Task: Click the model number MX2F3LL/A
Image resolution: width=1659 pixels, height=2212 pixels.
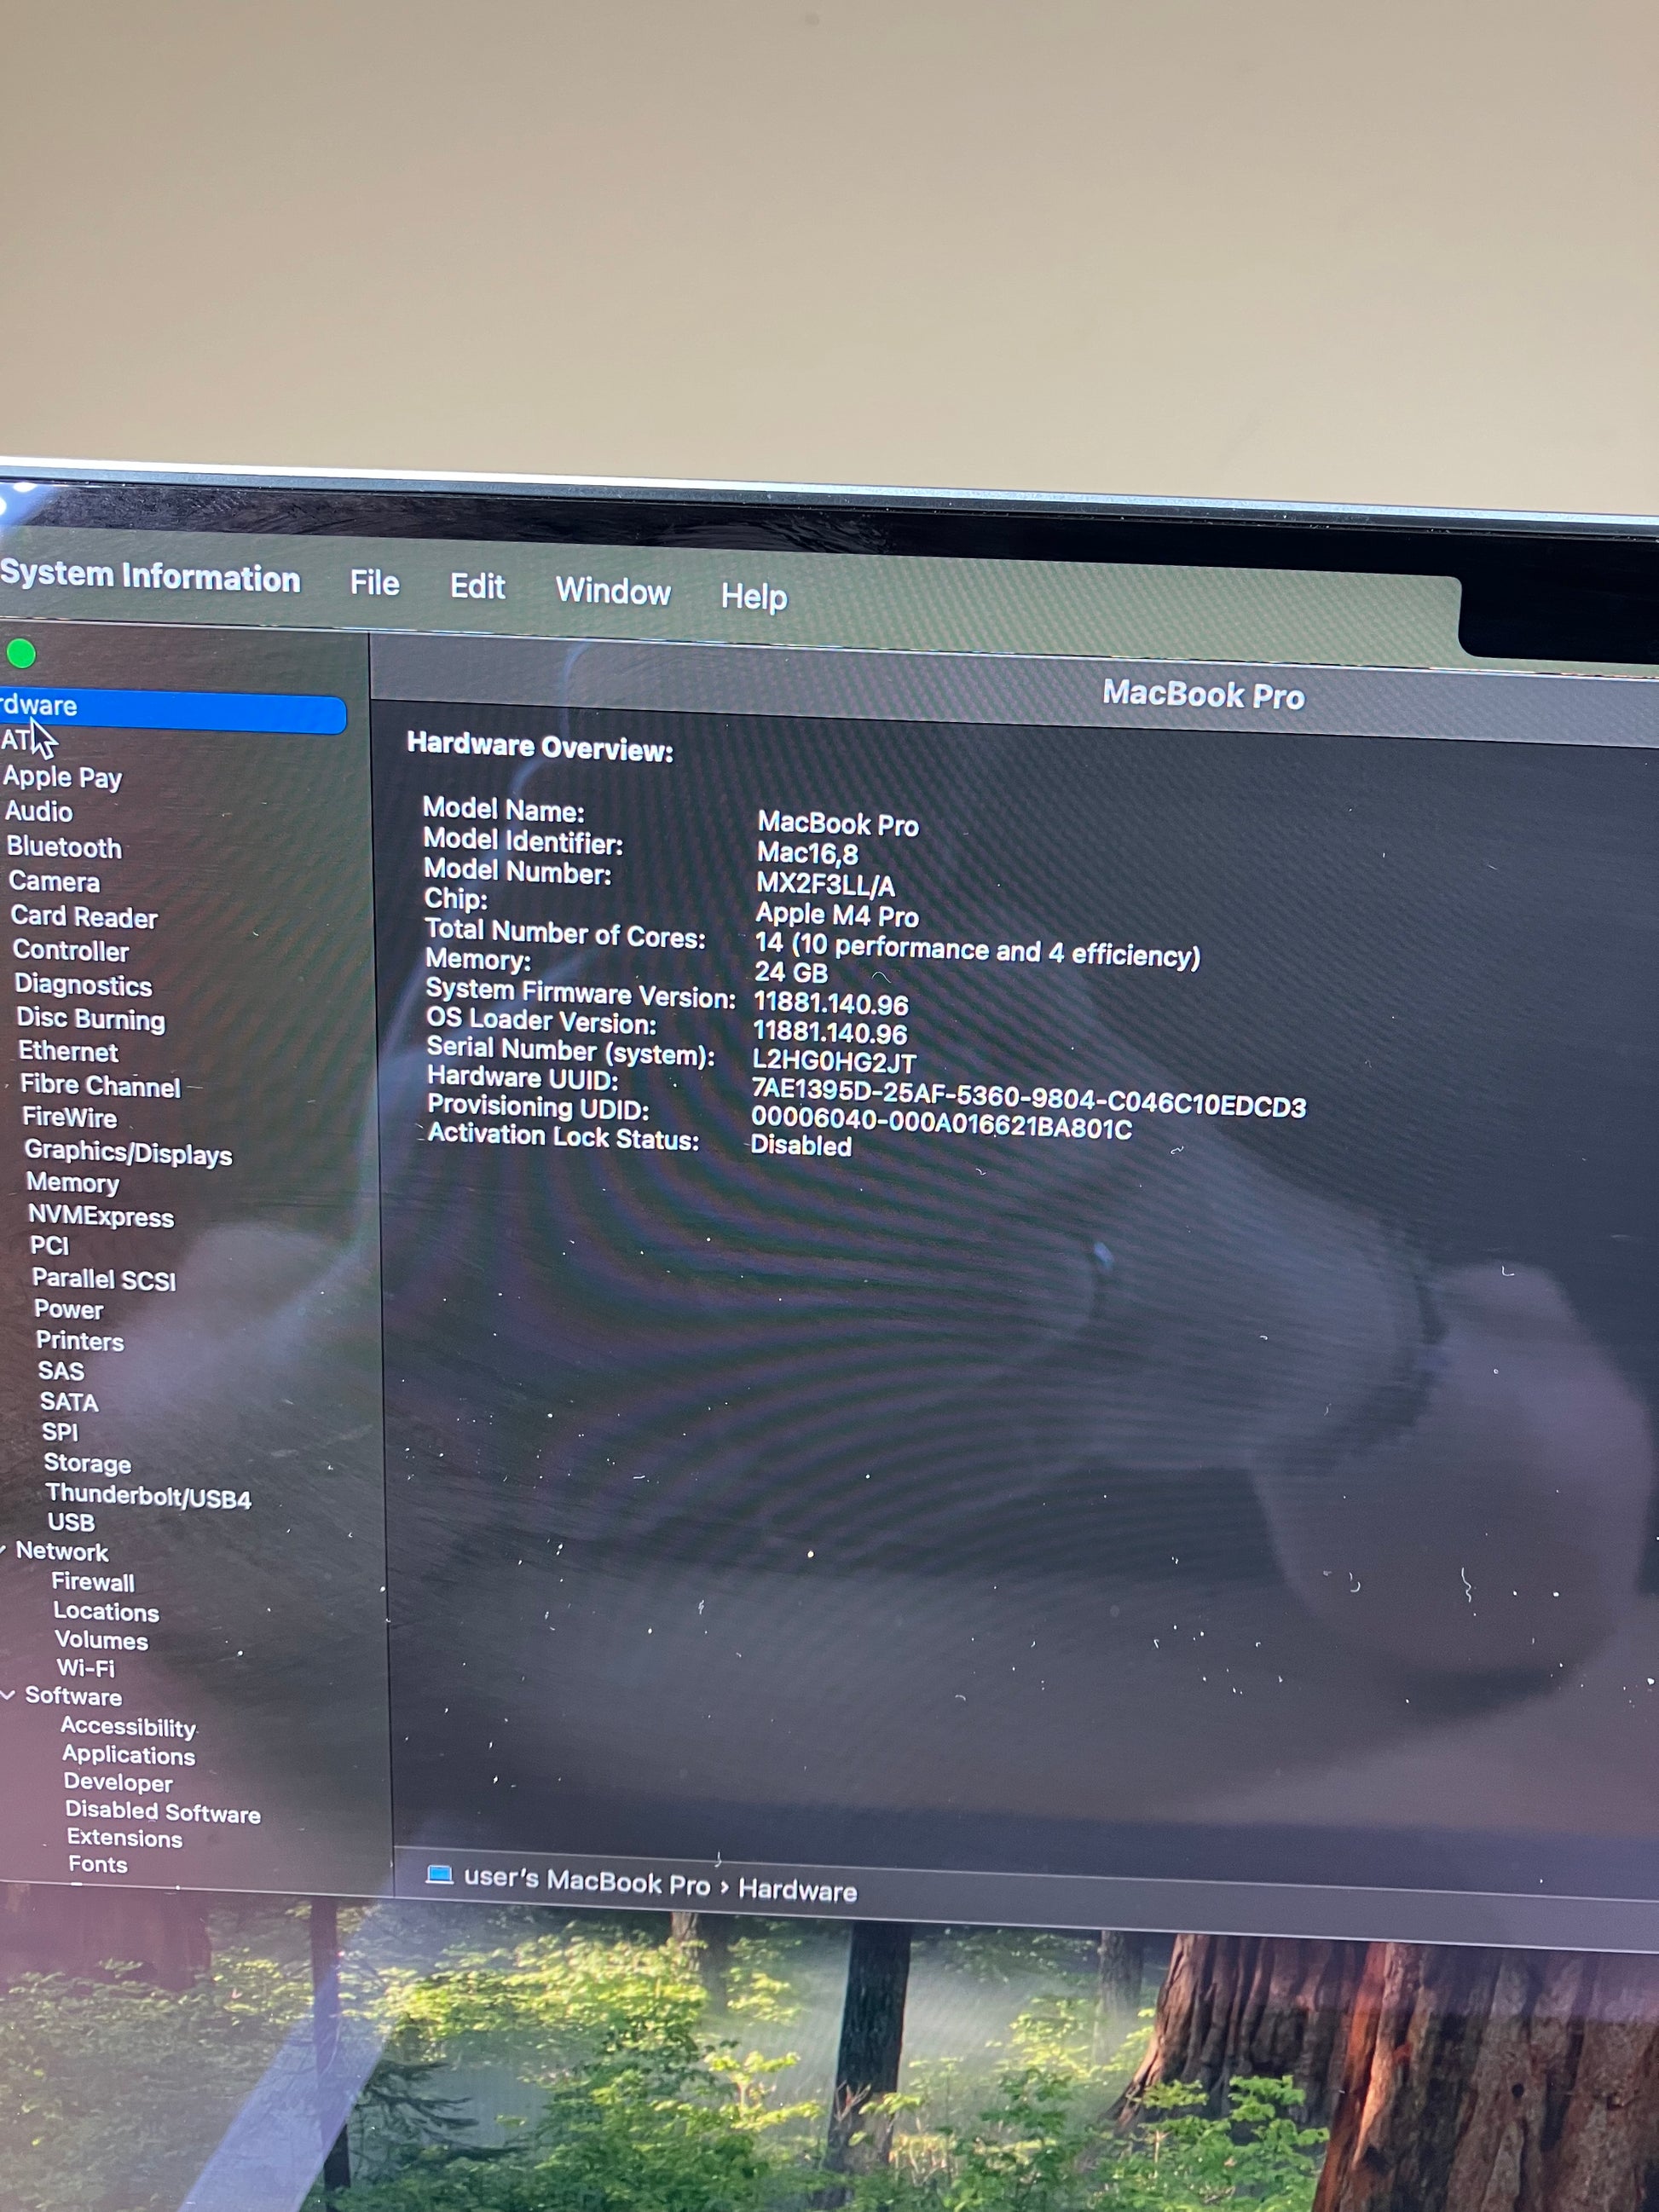Action: coord(826,885)
